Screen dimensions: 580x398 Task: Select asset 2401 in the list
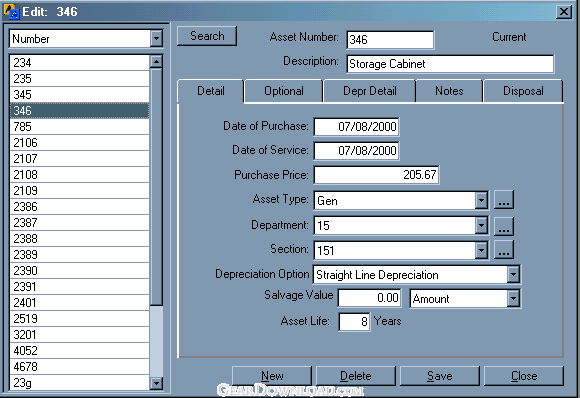coord(79,303)
